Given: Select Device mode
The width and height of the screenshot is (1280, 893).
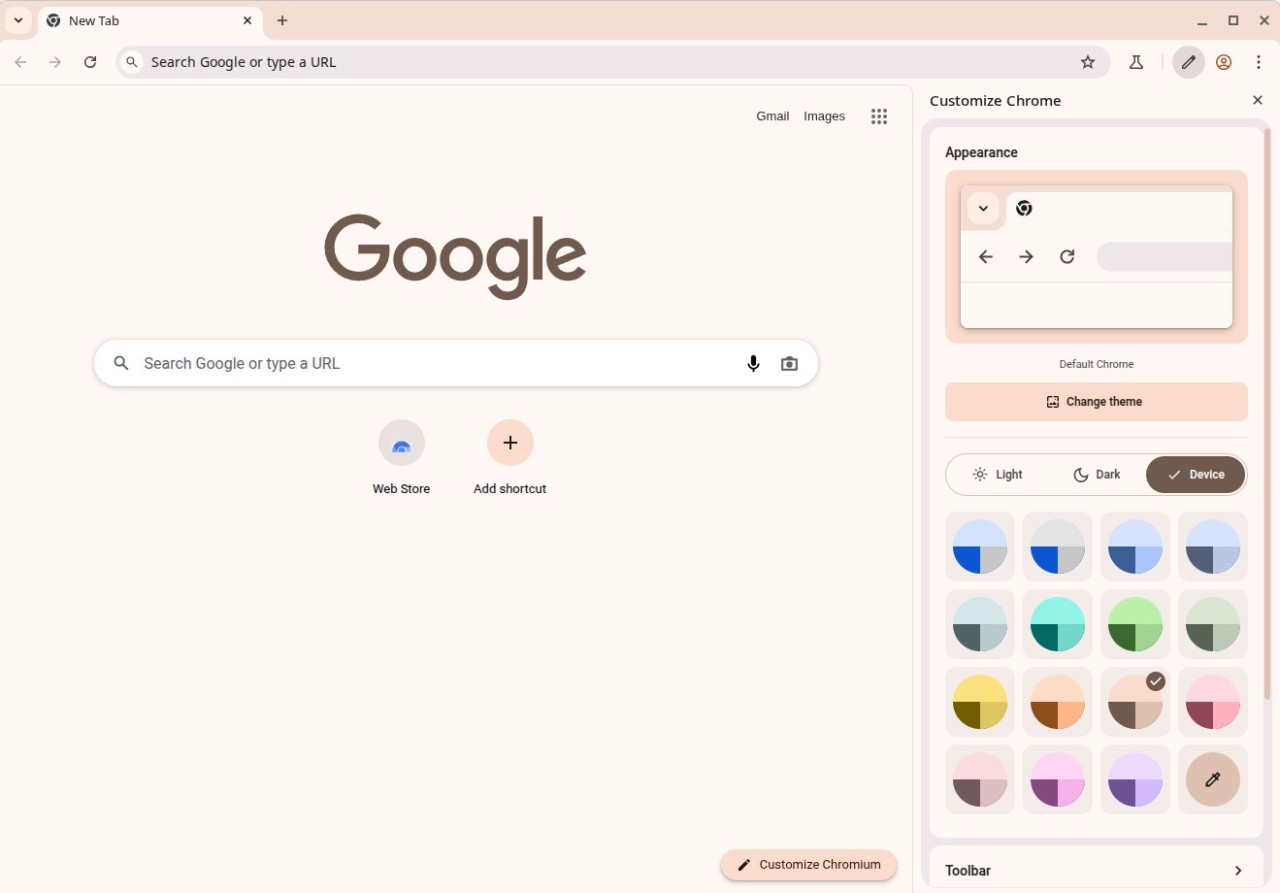Looking at the screenshot, I should tap(1196, 474).
